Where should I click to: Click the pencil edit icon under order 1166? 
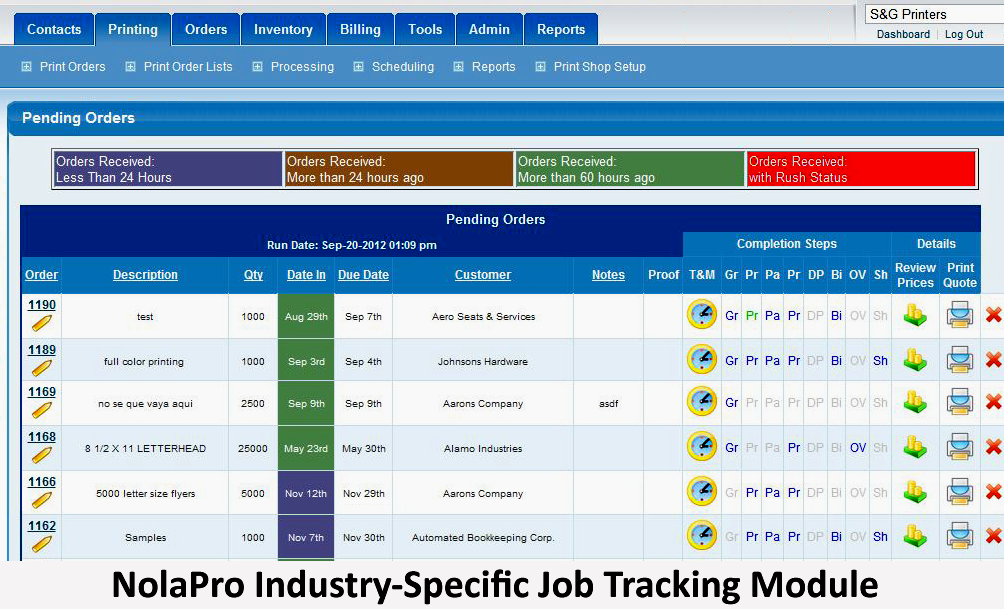(41, 500)
